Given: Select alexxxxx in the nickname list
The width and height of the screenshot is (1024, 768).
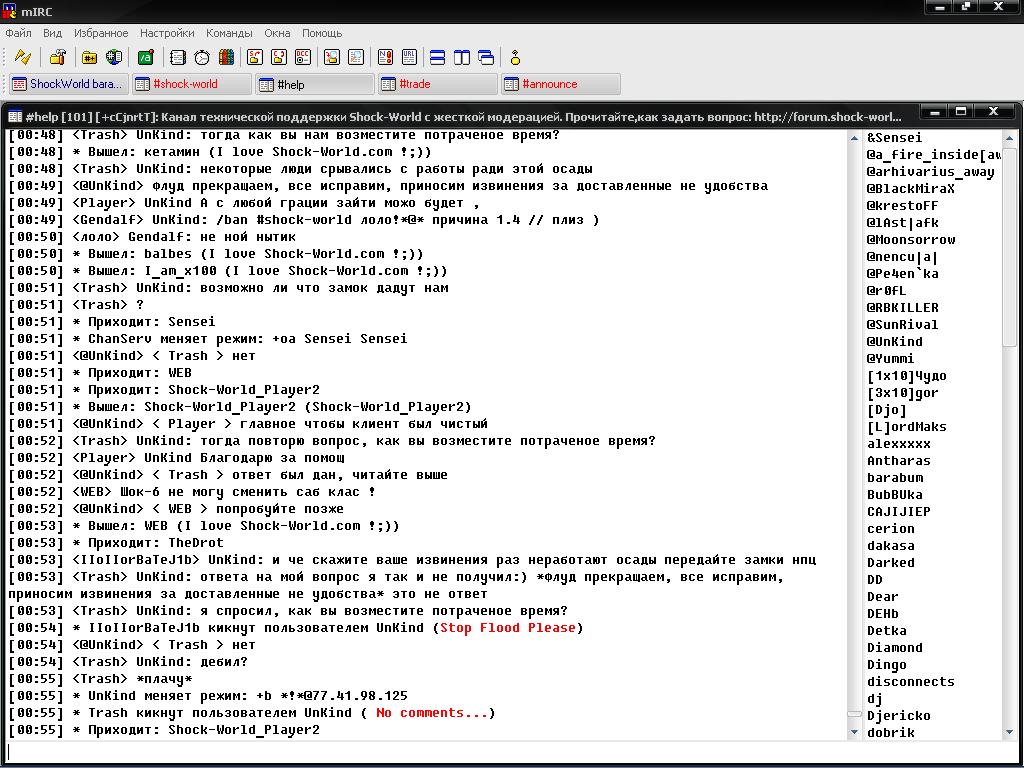Looking at the screenshot, I should tap(899, 443).
